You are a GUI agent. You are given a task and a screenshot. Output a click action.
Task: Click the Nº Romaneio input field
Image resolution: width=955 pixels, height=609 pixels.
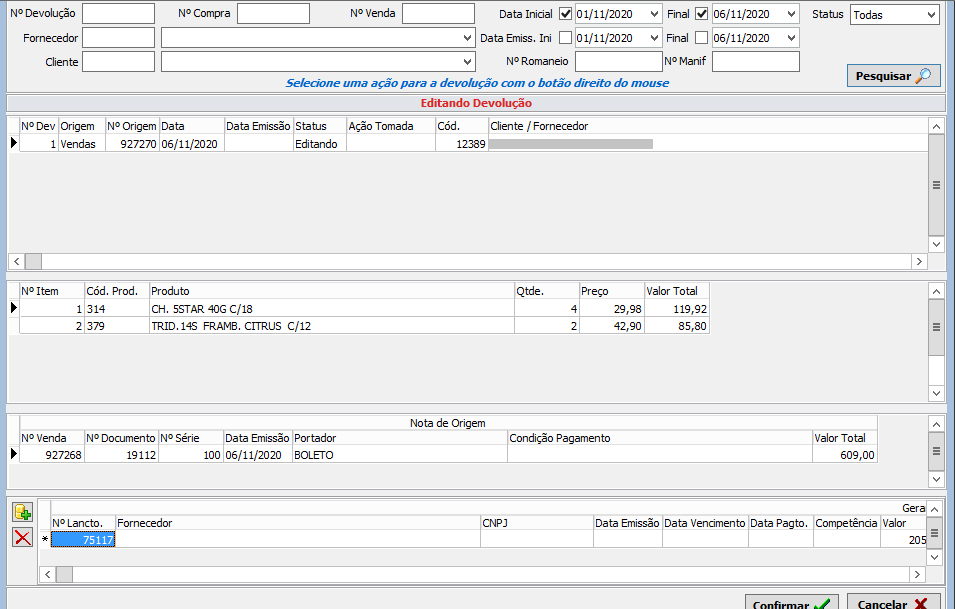tap(617, 62)
